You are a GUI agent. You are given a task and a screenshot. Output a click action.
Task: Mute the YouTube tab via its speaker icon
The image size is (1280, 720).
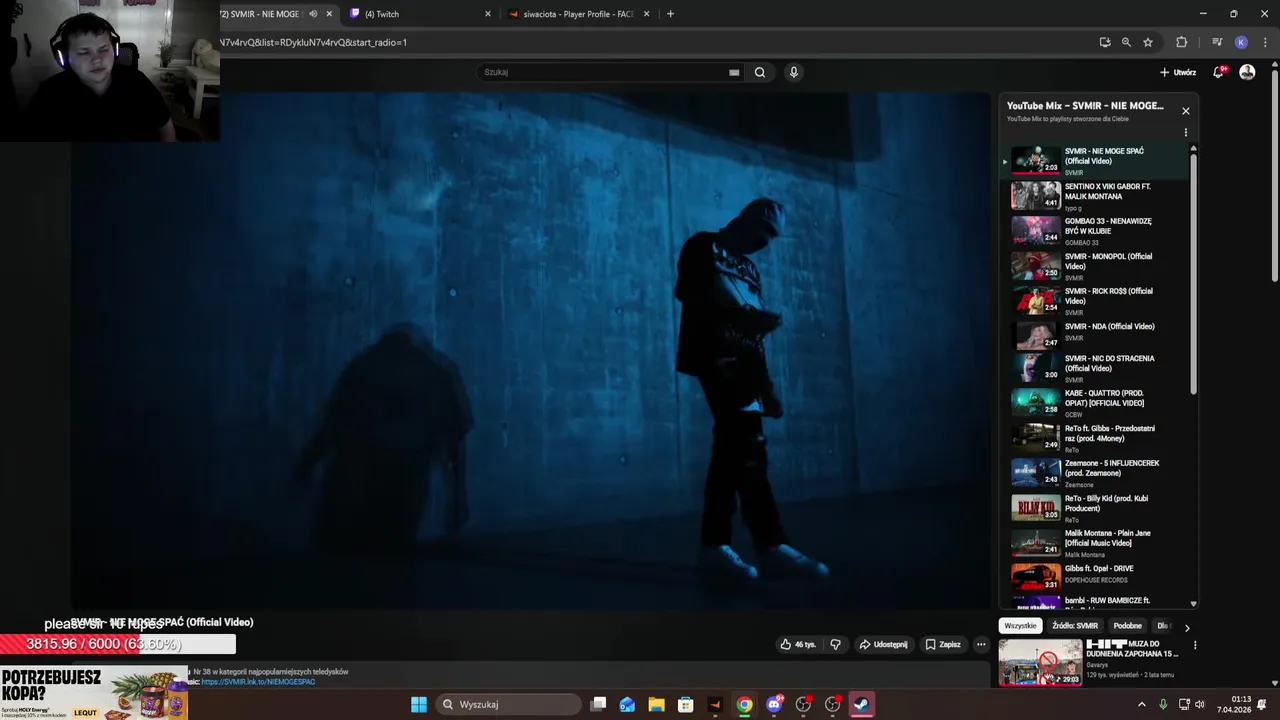313,14
